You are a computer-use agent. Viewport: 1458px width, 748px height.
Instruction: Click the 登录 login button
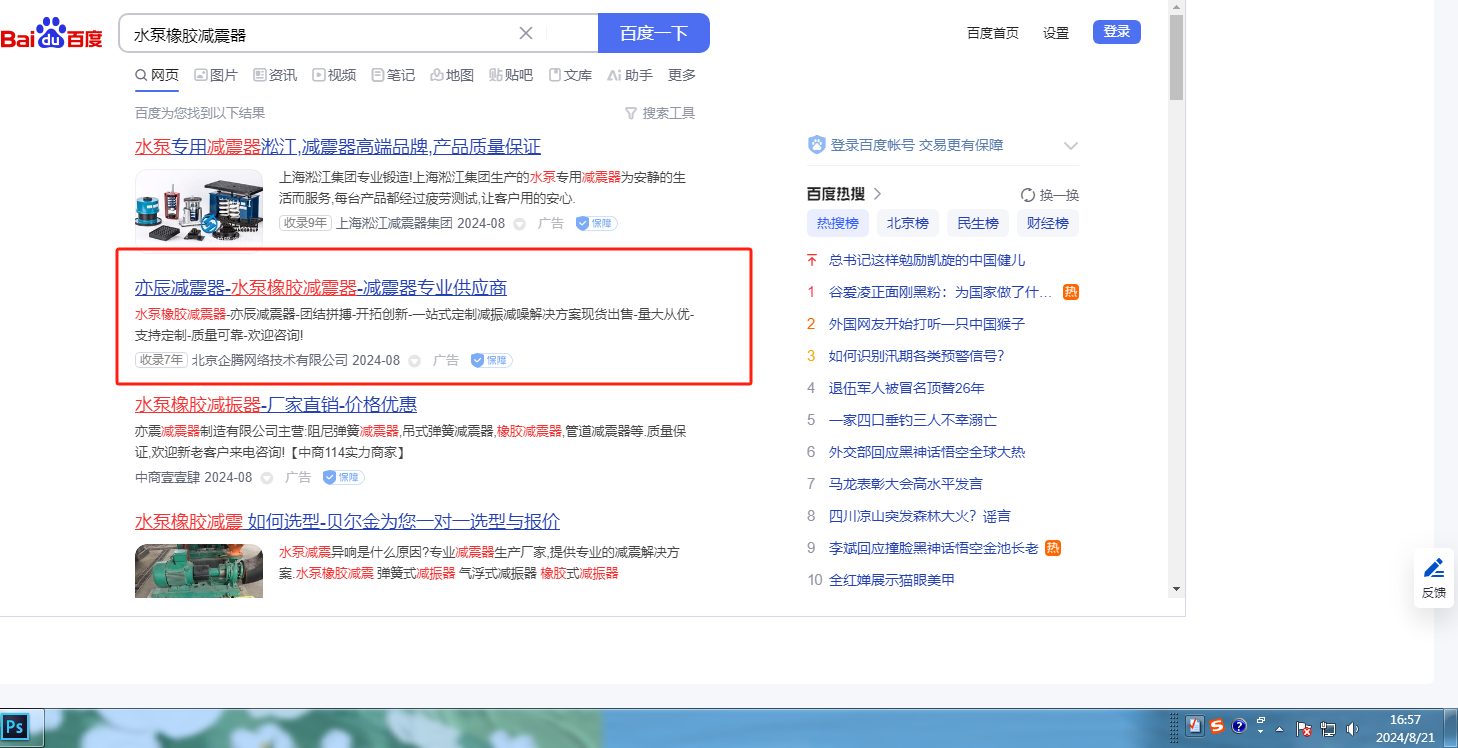(x=1116, y=32)
